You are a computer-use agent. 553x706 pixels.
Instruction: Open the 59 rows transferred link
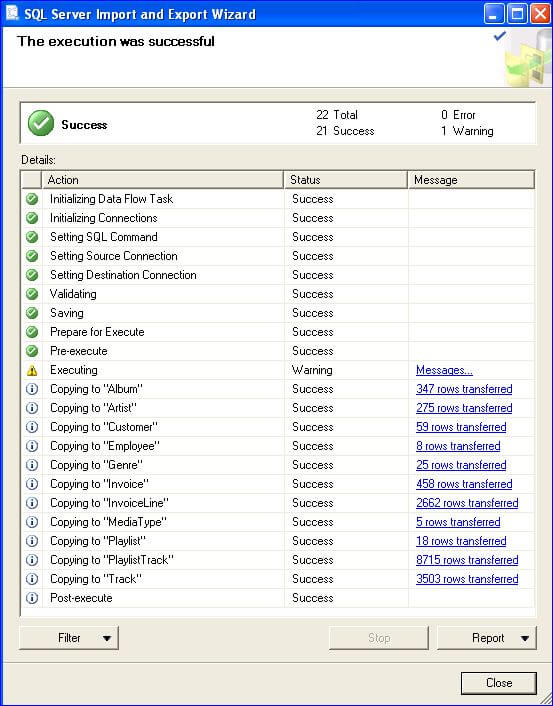[461, 427]
